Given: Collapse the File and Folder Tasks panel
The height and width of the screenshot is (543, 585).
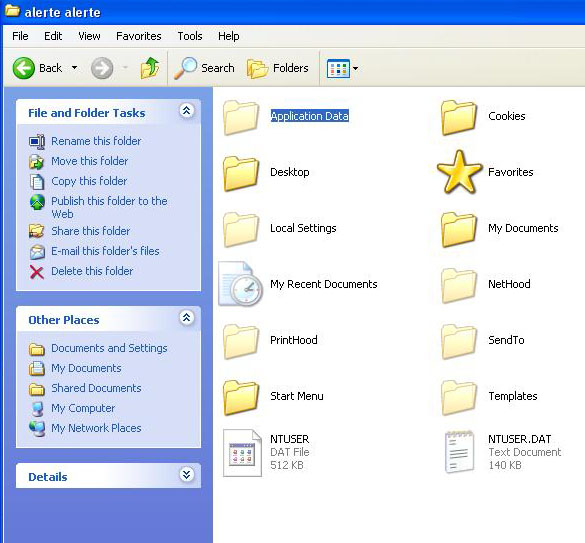Looking at the screenshot, I should pyautogui.click(x=187, y=110).
